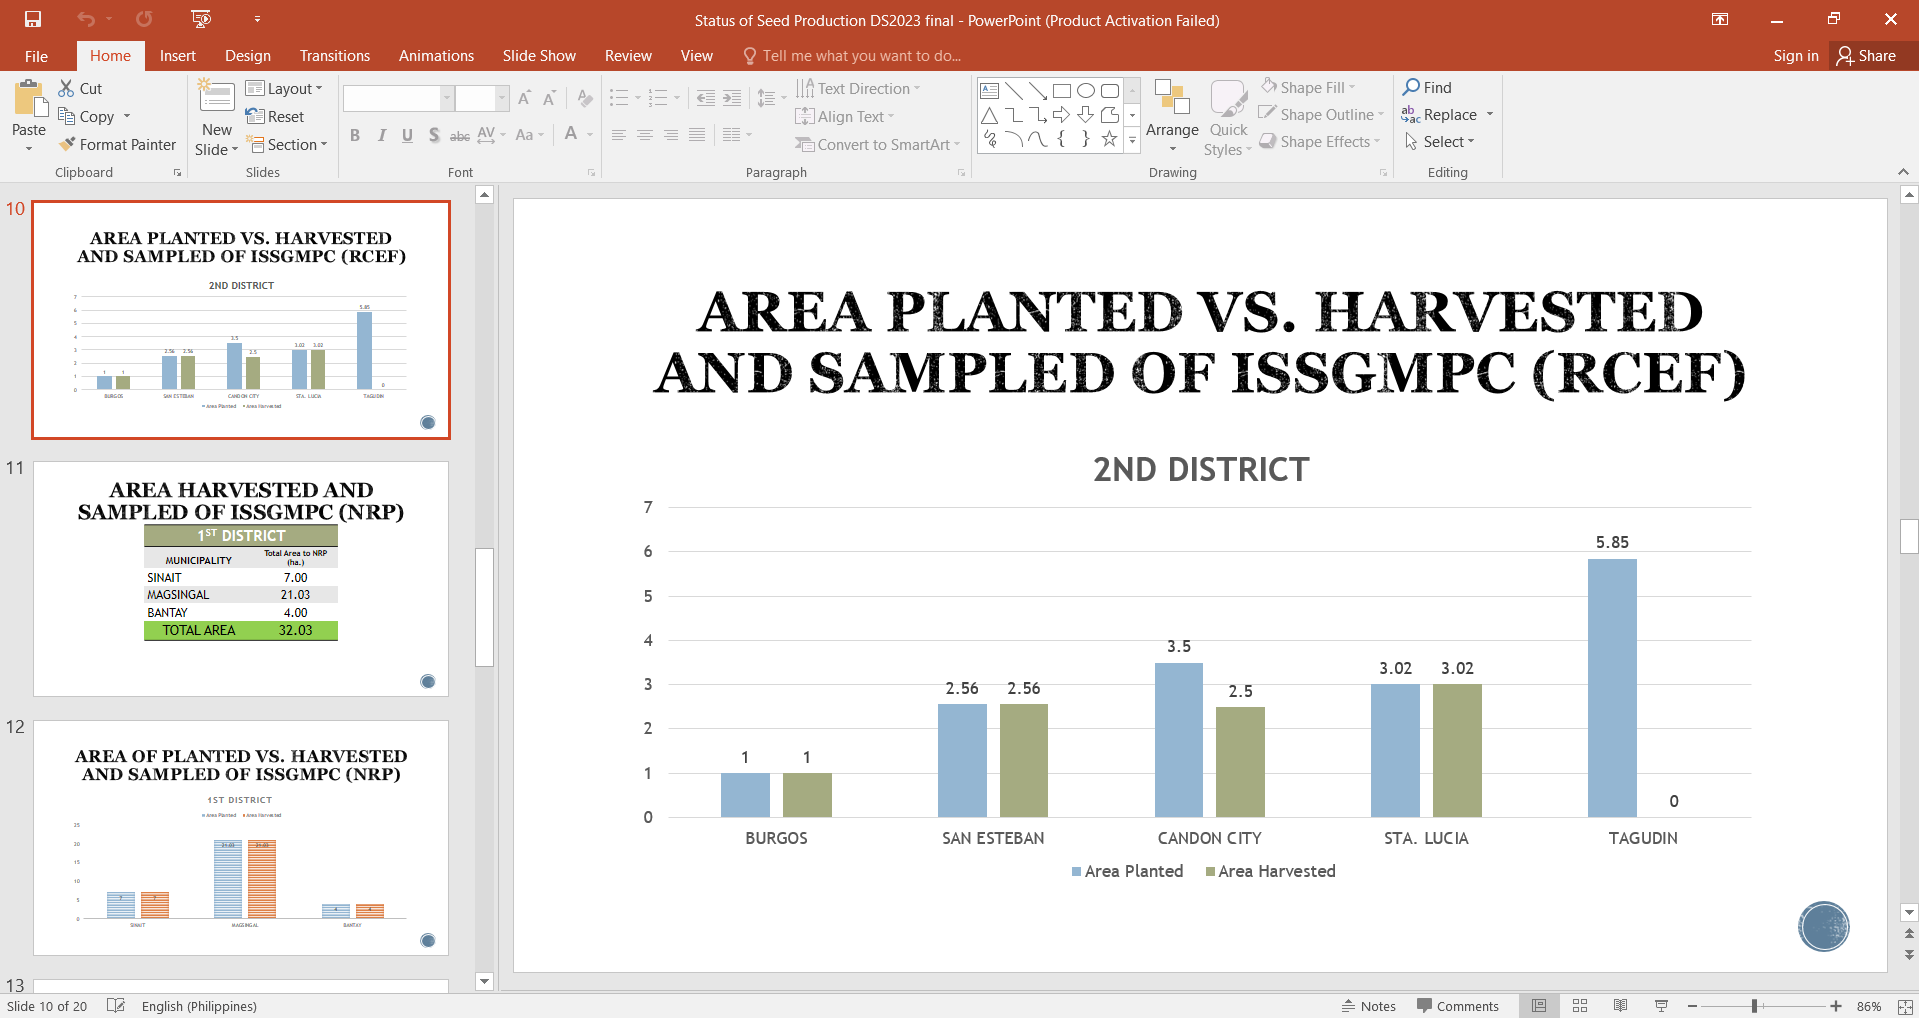Click the zoom level slider
This screenshot has width=1919, height=1018.
pyautogui.click(x=1755, y=1006)
